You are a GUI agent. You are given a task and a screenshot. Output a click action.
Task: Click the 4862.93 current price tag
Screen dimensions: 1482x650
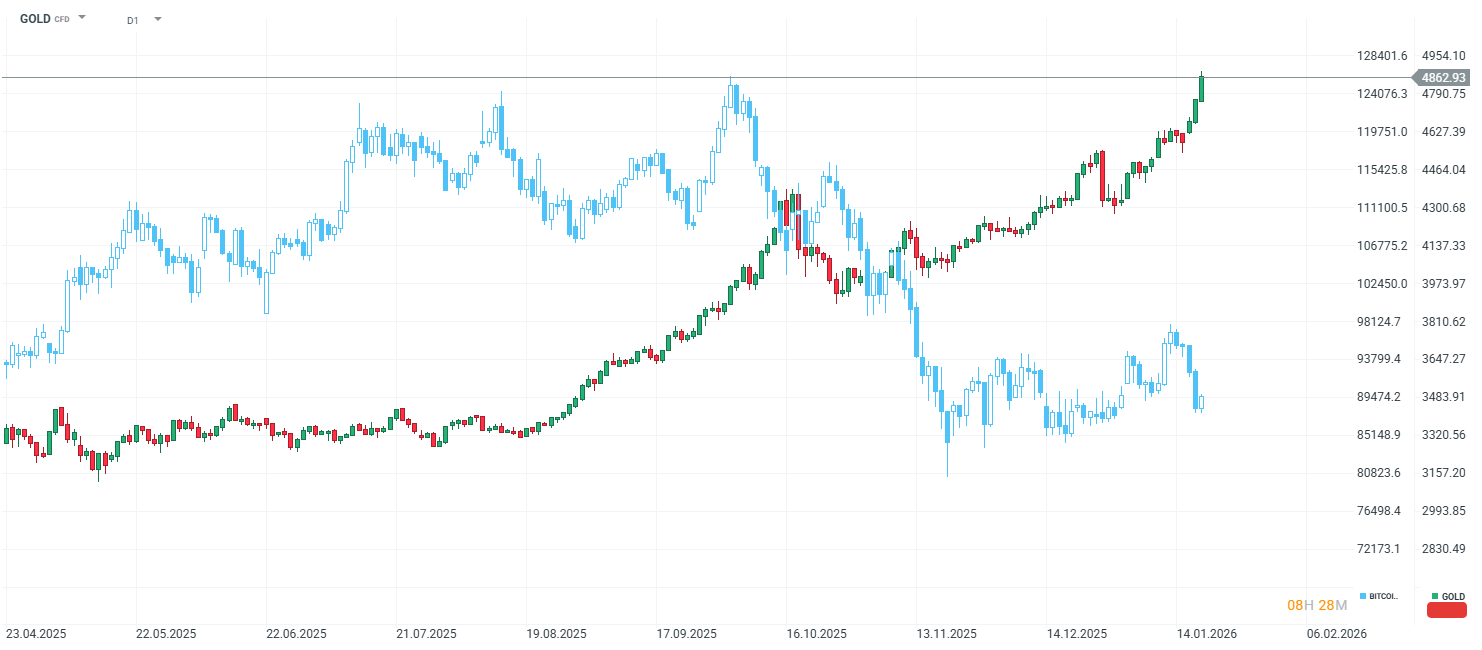(x=1442, y=77)
